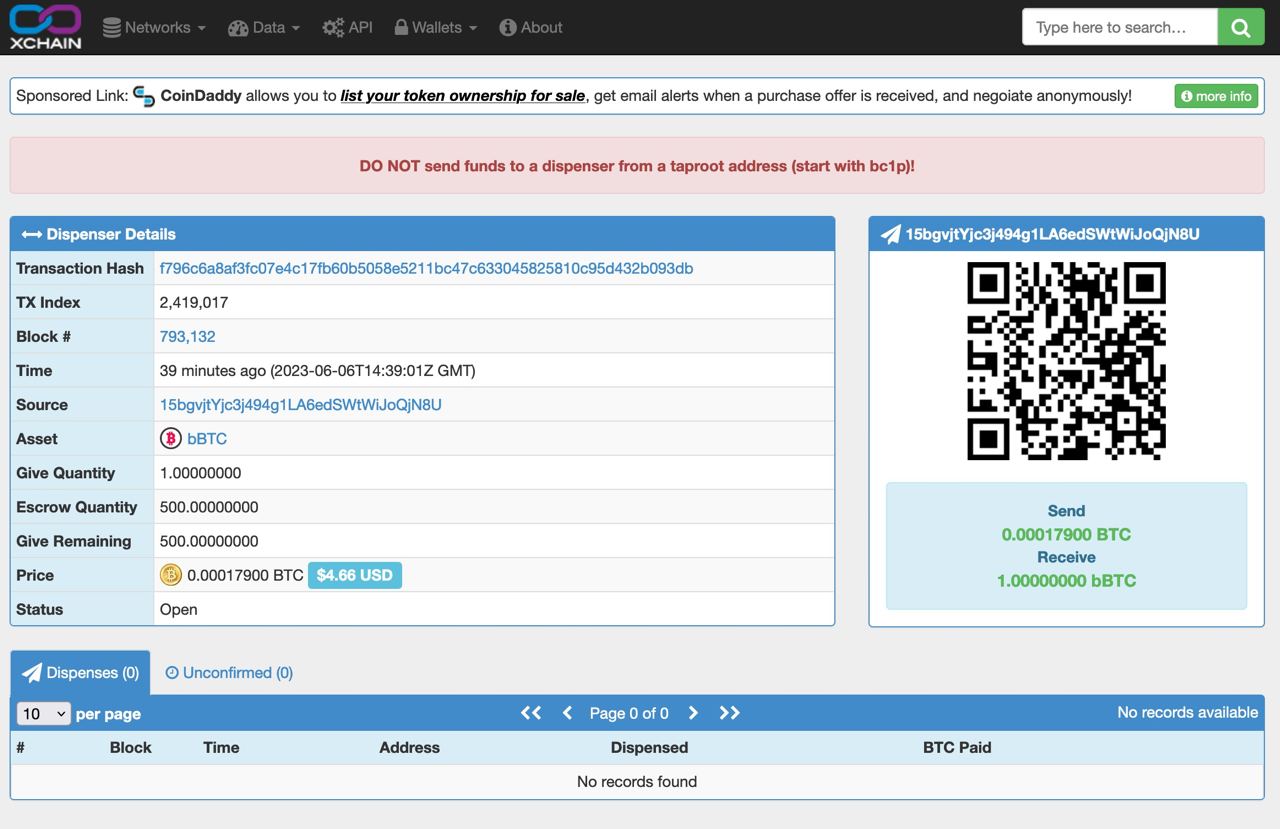The width and height of the screenshot is (1280, 829).
Task: Click the paper plane icon beside address header
Action: [x=890, y=234]
